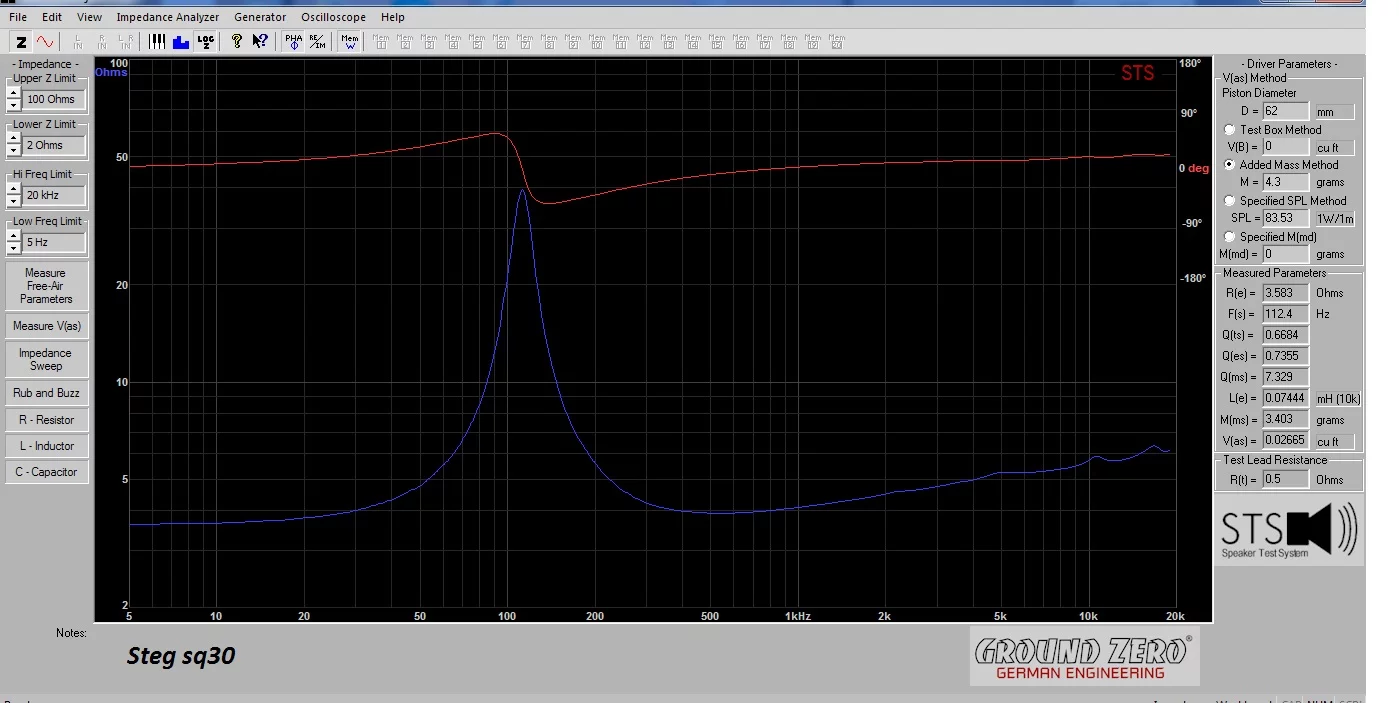Click the blue histogram toolbar icon
The height and width of the screenshot is (703, 1399).
tap(181, 42)
